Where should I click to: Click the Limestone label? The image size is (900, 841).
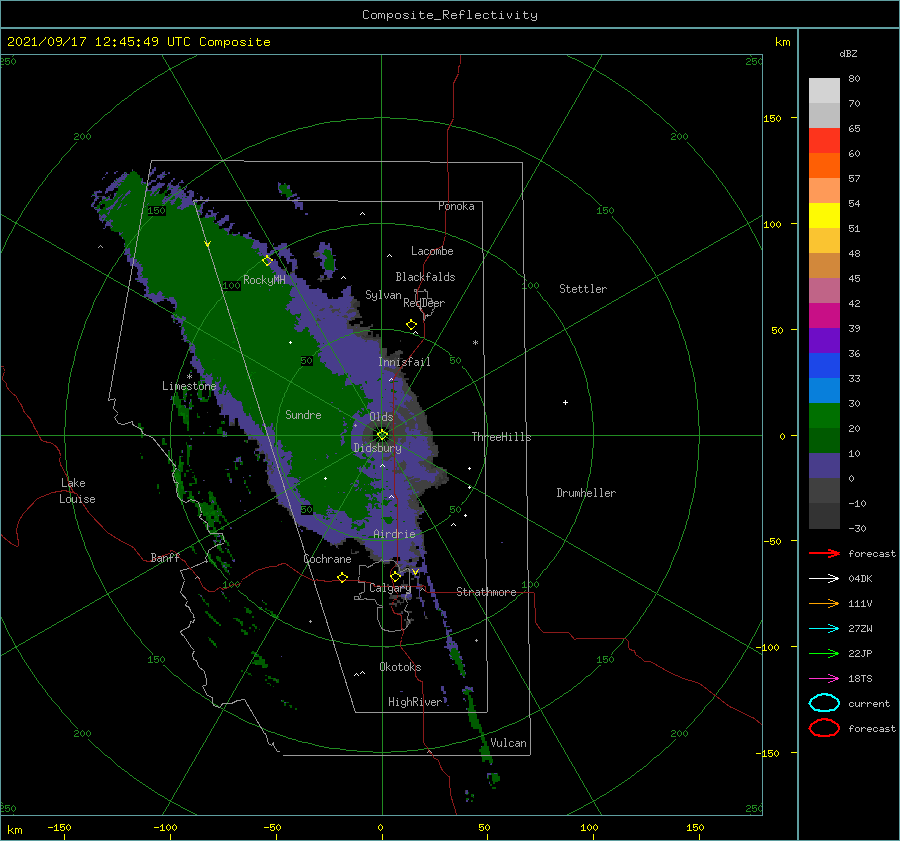pyautogui.click(x=189, y=386)
